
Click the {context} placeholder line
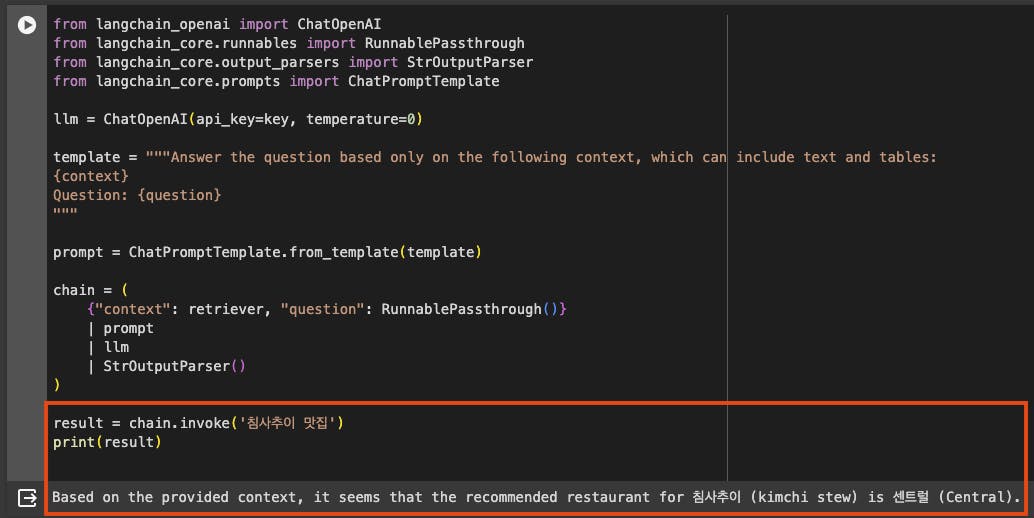click(91, 176)
